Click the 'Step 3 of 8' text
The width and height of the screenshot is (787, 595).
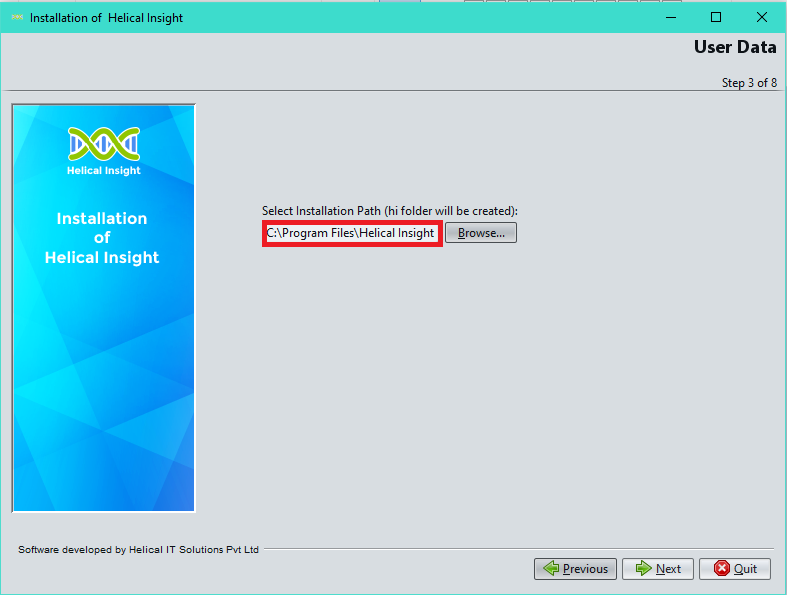(x=749, y=83)
